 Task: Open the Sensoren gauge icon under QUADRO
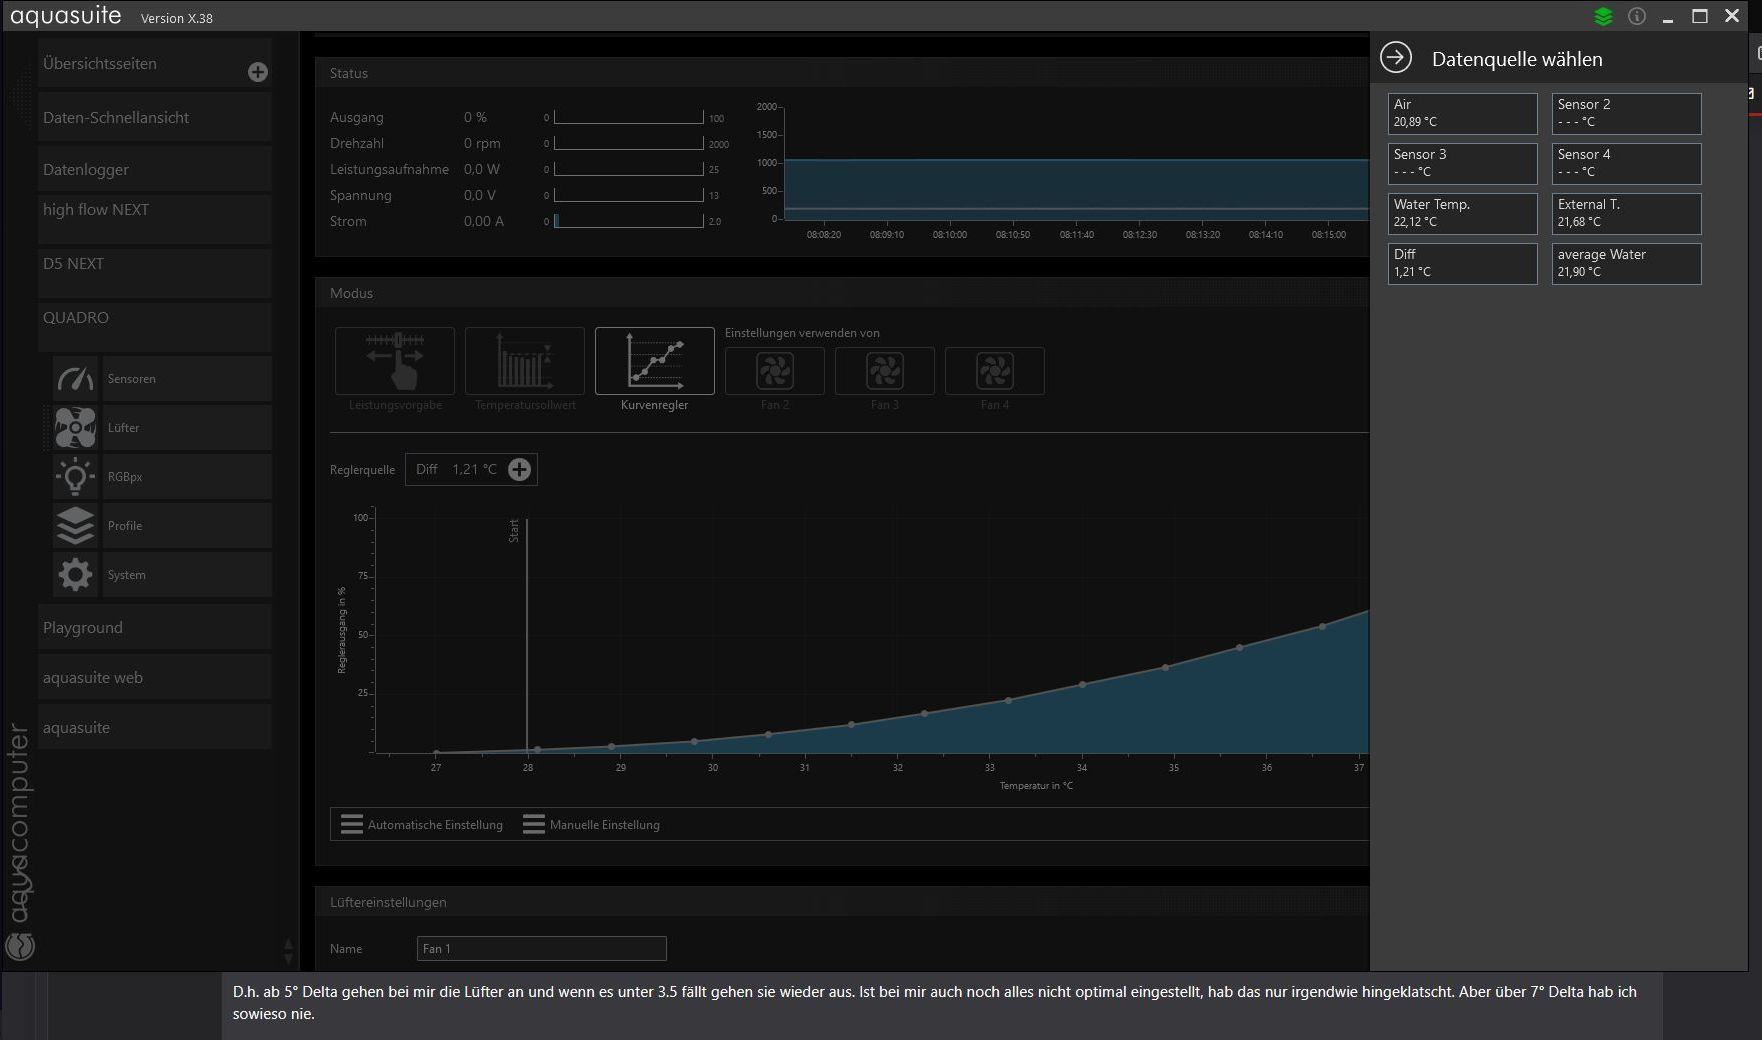click(75, 379)
